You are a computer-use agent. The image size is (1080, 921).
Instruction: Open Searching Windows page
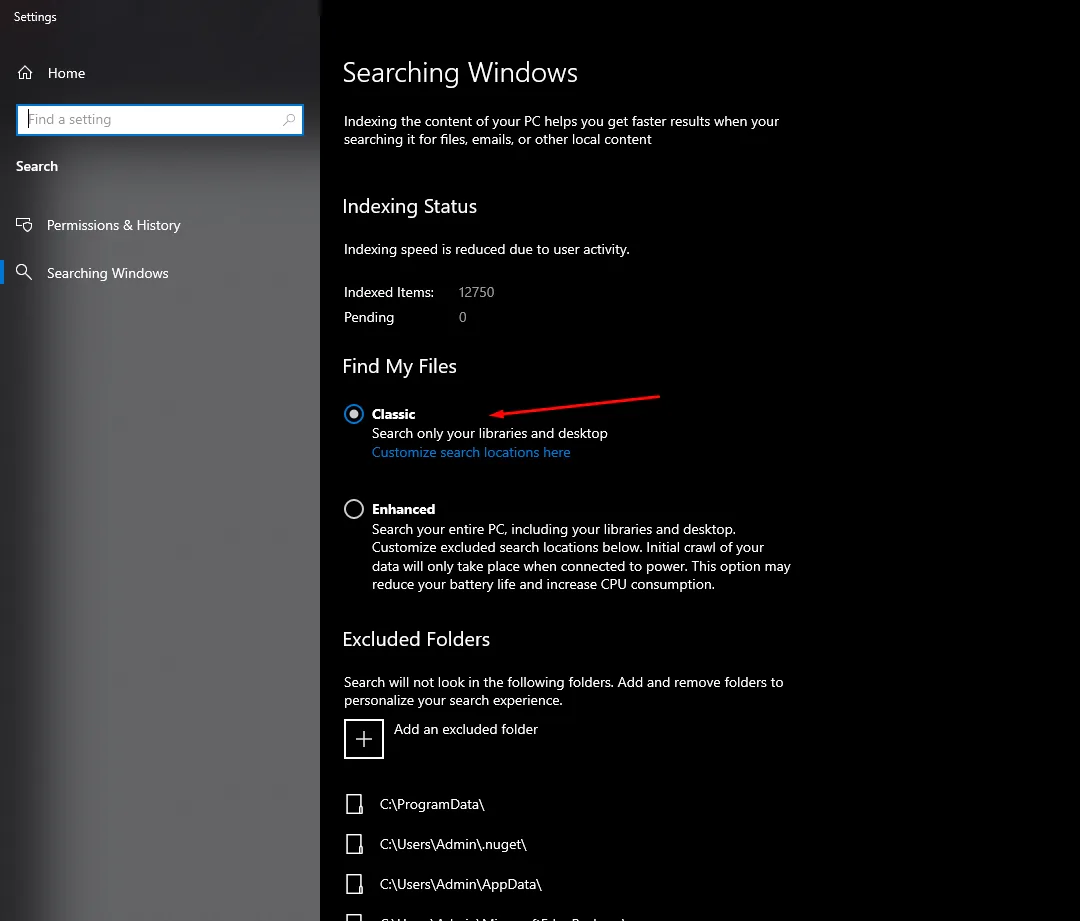107,273
